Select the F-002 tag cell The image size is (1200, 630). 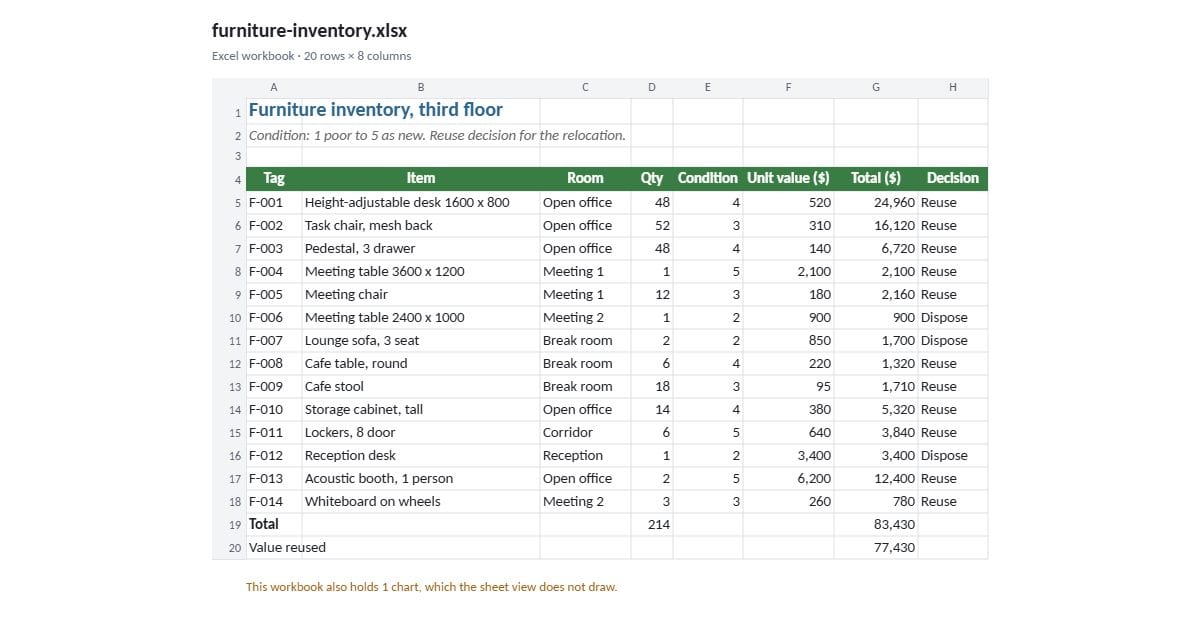point(274,225)
